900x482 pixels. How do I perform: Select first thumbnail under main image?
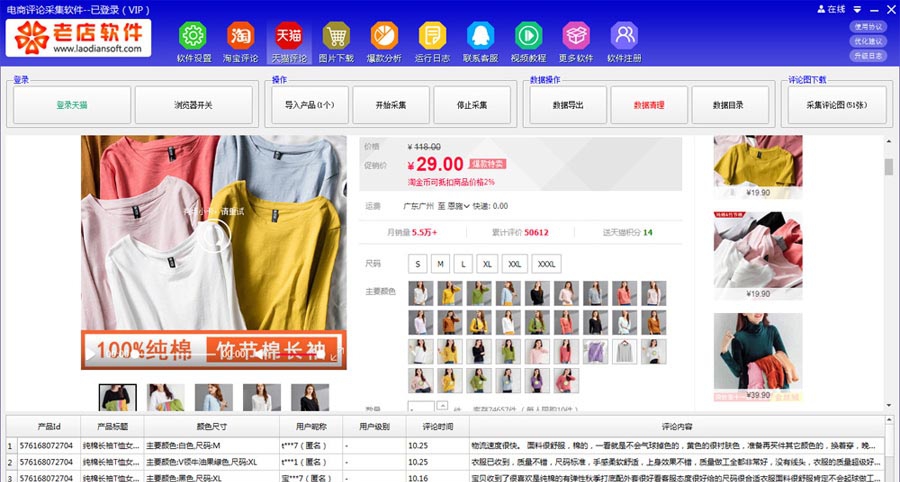coord(118,397)
